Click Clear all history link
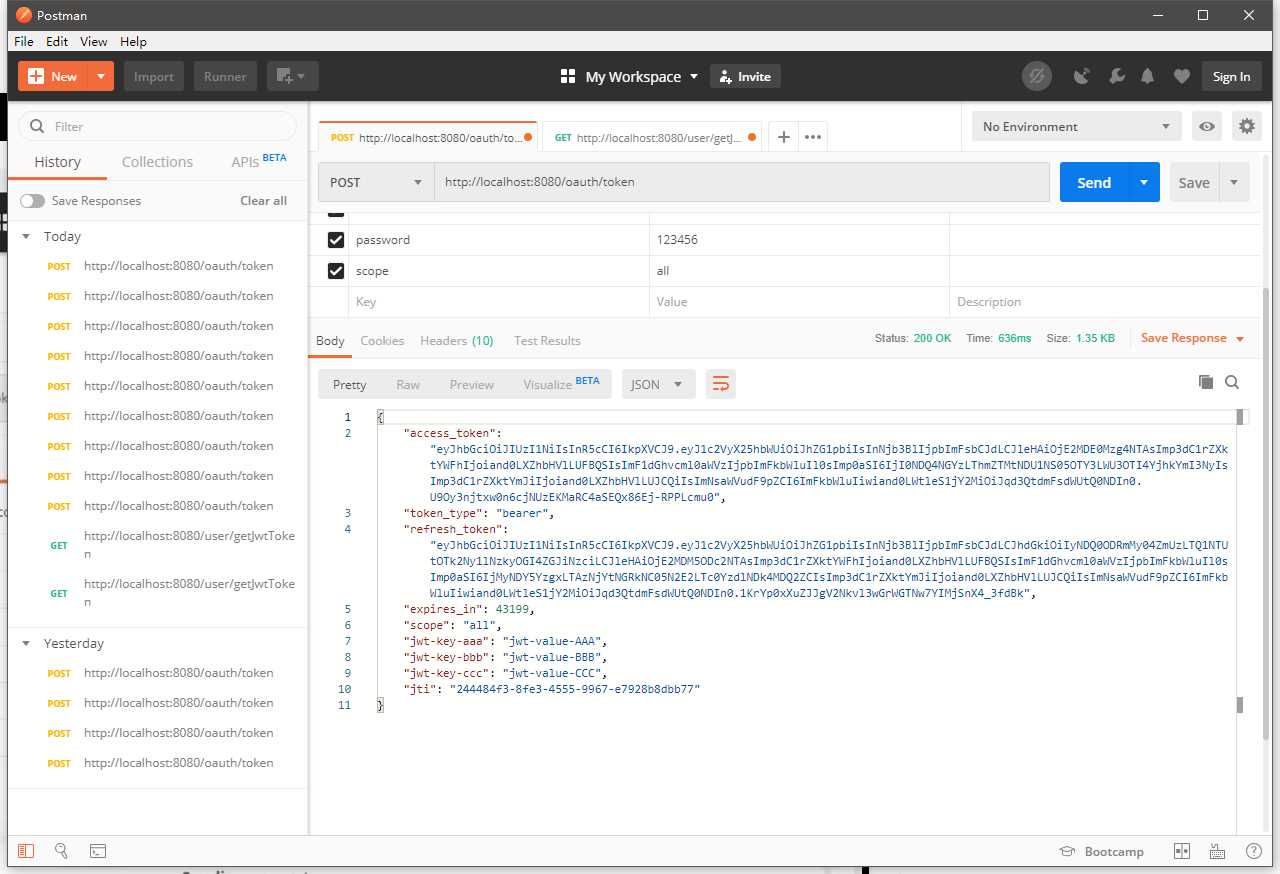The width and height of the screenshot is (1280, 874). (x=263, y=201)
